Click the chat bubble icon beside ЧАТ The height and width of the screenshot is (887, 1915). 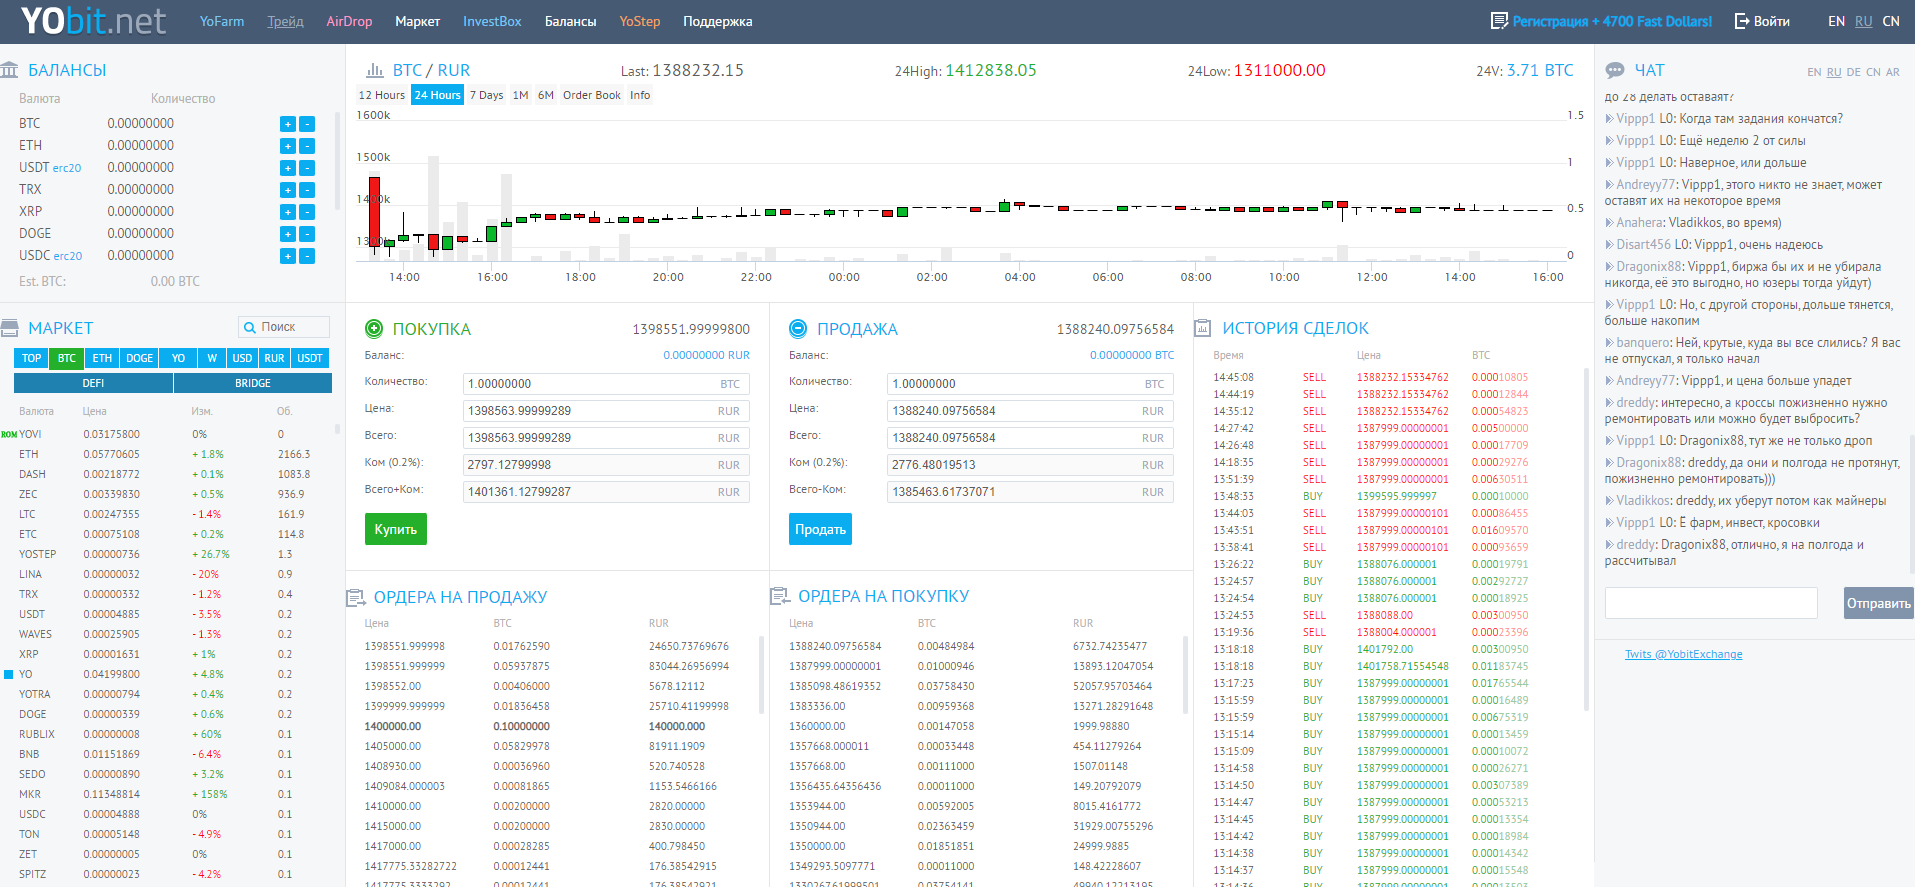click(x=1615, y=71)
